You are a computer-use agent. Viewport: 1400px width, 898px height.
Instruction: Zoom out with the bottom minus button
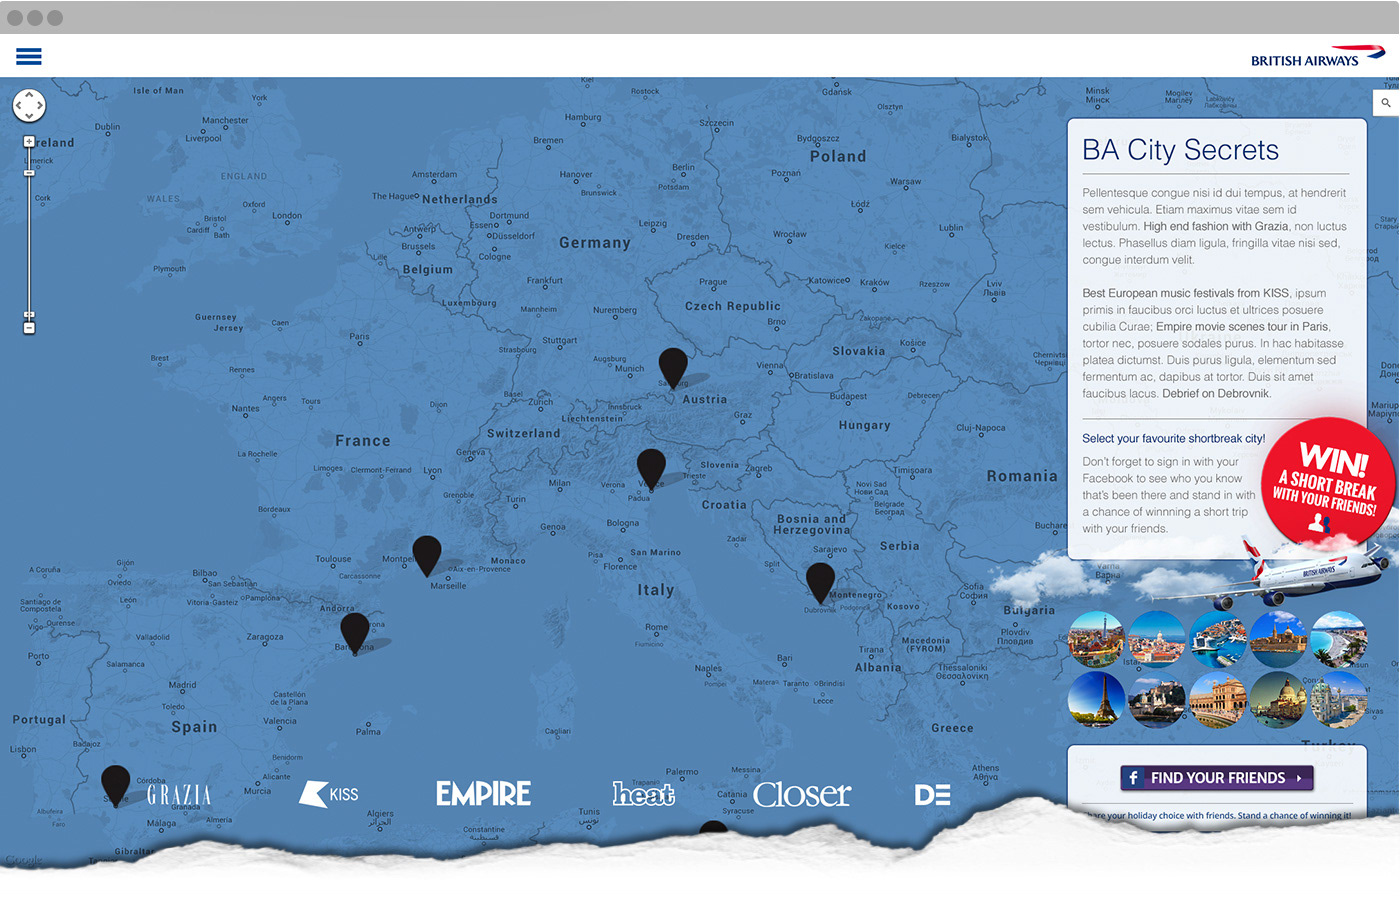pyautogui.click(x=29, y=328)
